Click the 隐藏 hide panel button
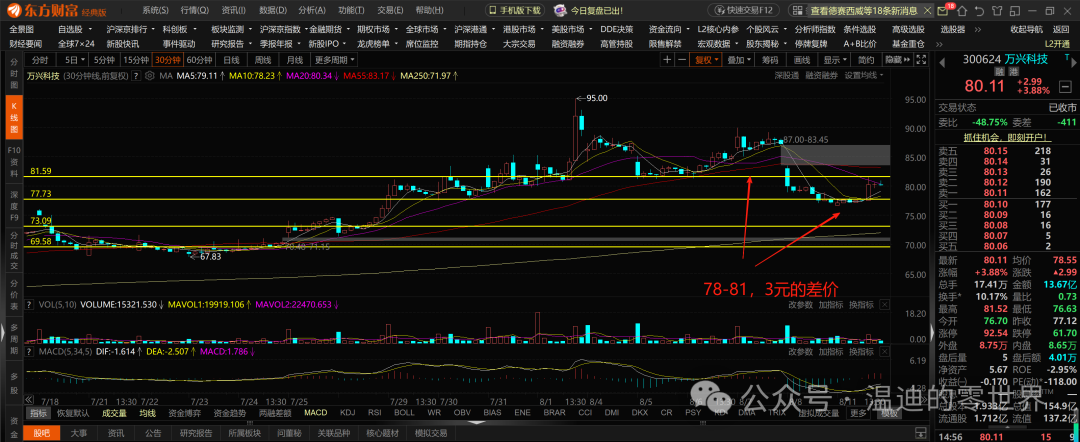 click(x=897, y=60)
